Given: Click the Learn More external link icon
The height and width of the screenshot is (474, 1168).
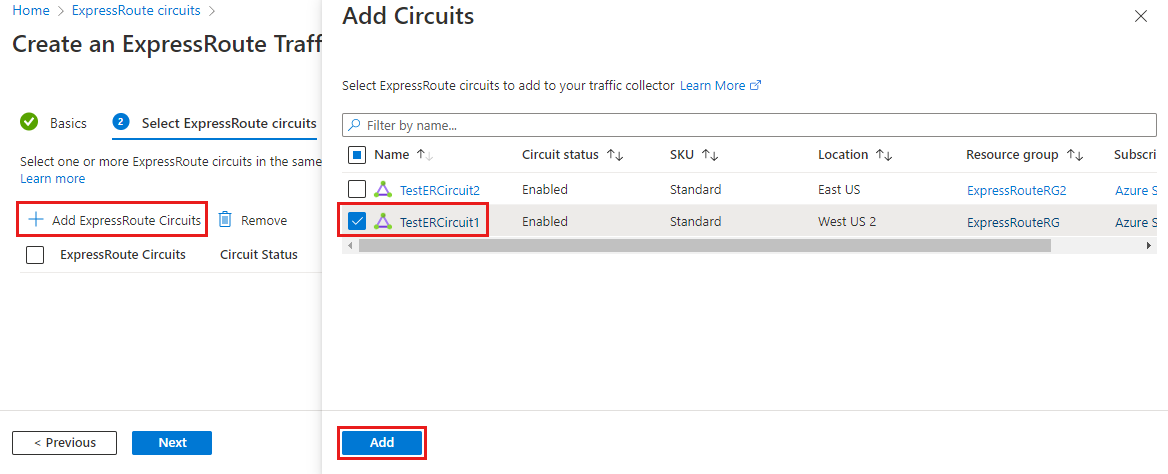Looking at the screenshot, I should point(756,86).
